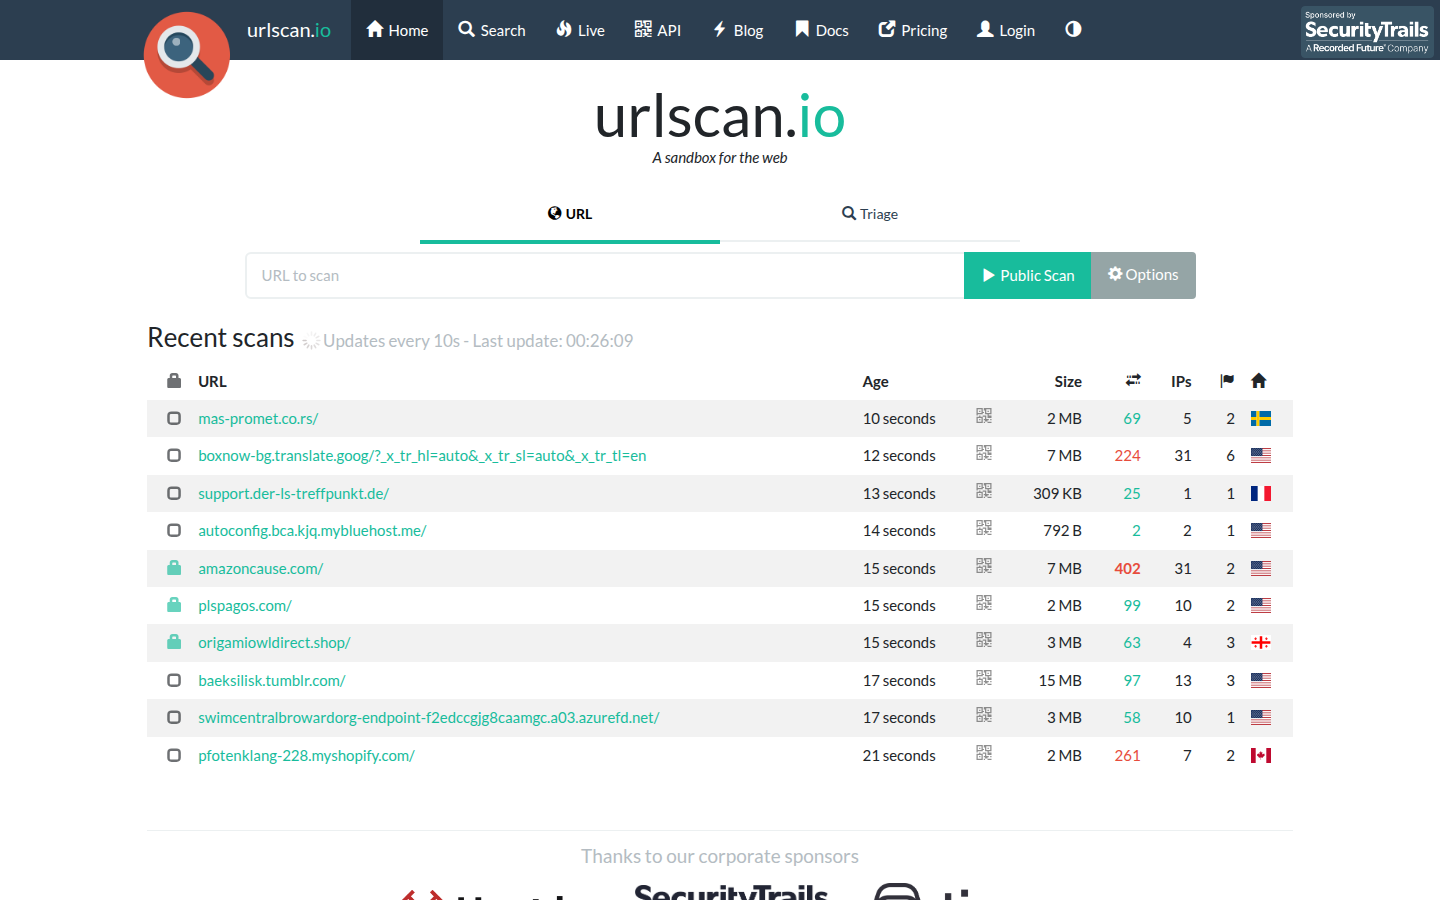Click the lock icon in table header

pyautogui.click(x=174, y=381)
